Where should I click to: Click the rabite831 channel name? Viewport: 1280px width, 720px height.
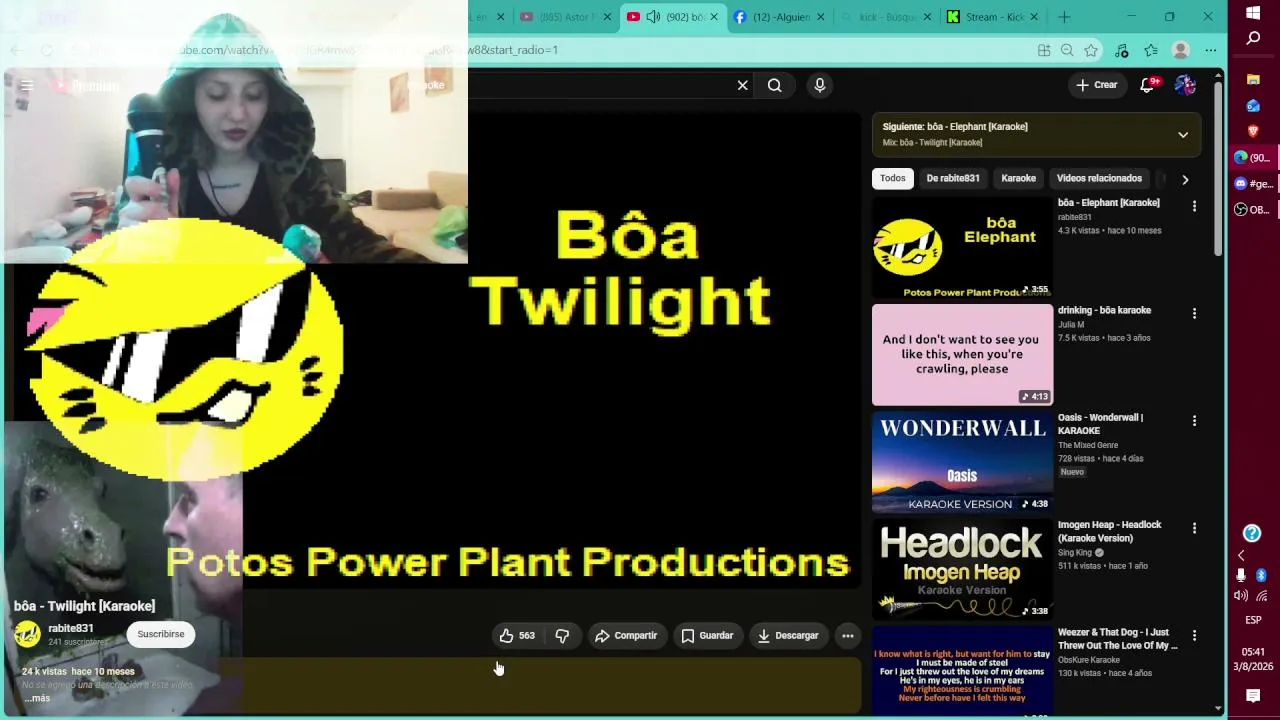(71, 629)
